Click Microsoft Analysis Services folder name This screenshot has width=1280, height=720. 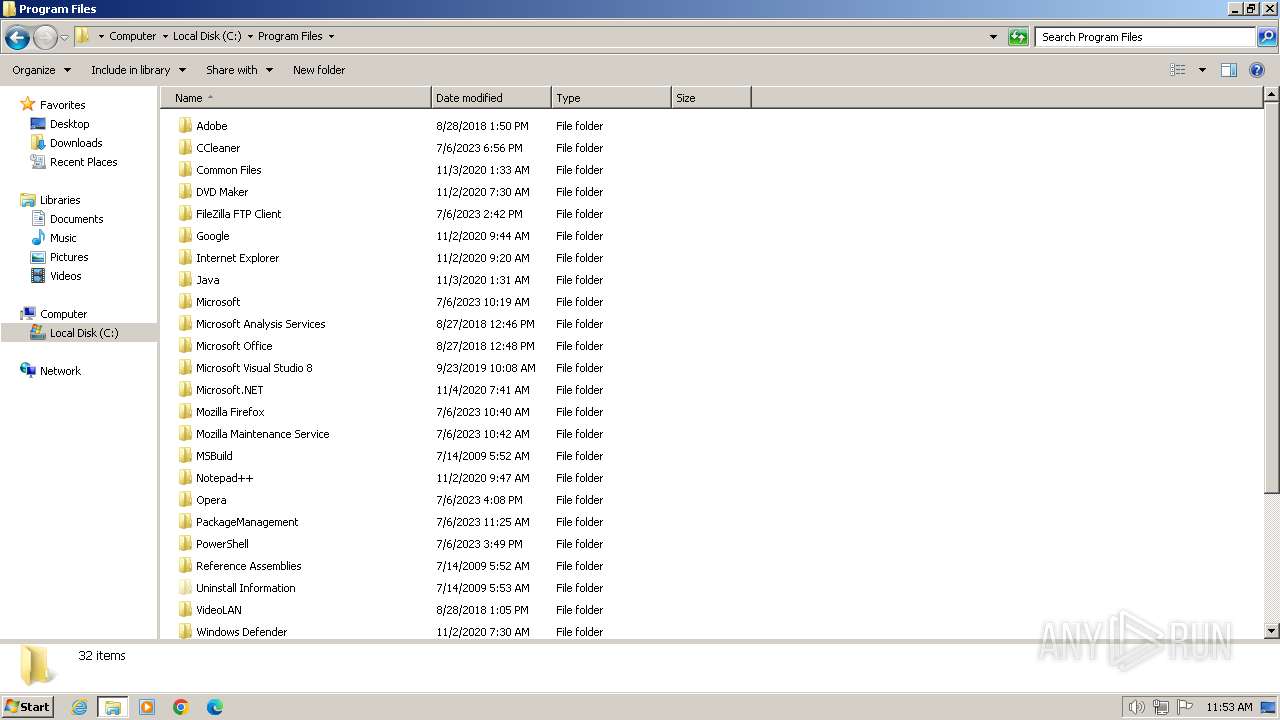point(261,324)
